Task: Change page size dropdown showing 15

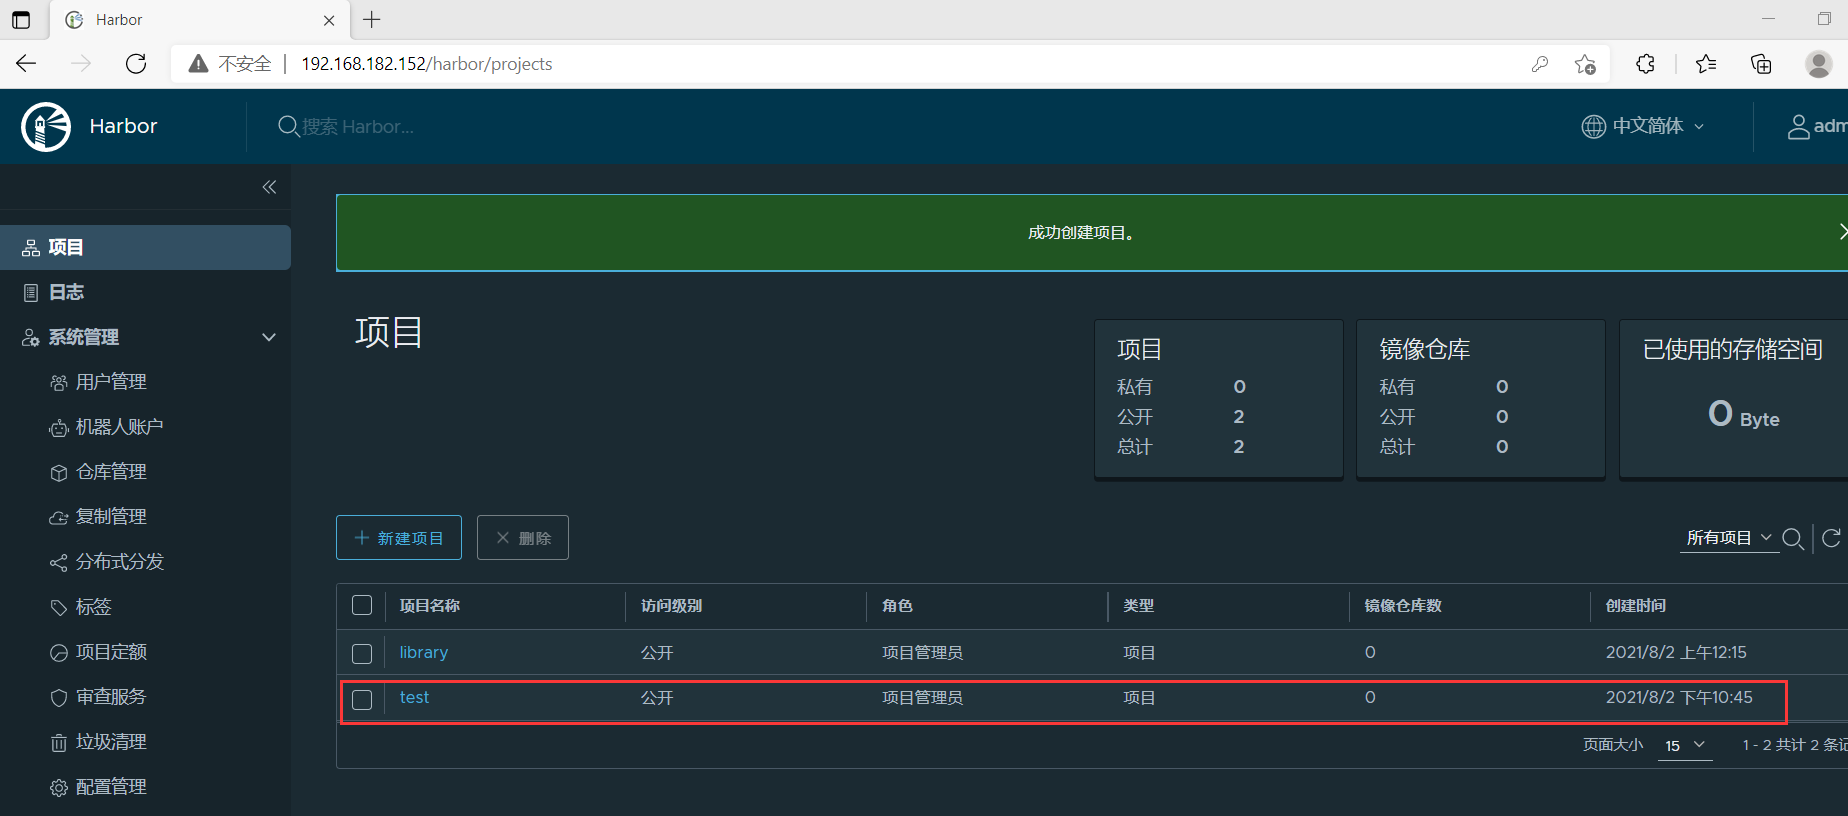Action: click(x=1685, y=746)
